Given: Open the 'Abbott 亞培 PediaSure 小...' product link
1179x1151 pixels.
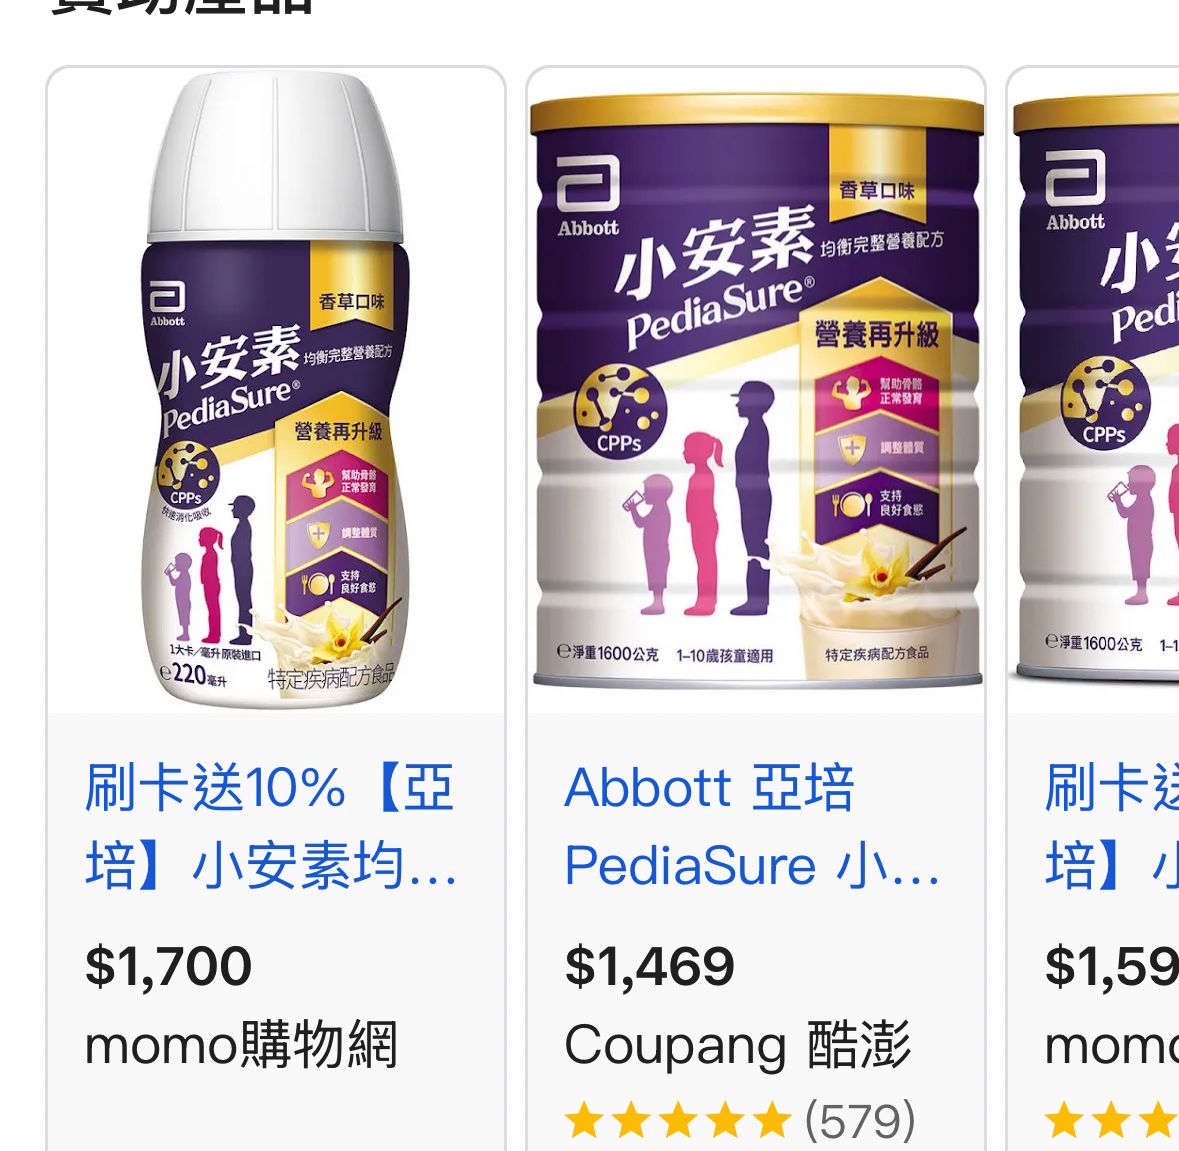Looking at the screenshot, I should coord(752,826).
